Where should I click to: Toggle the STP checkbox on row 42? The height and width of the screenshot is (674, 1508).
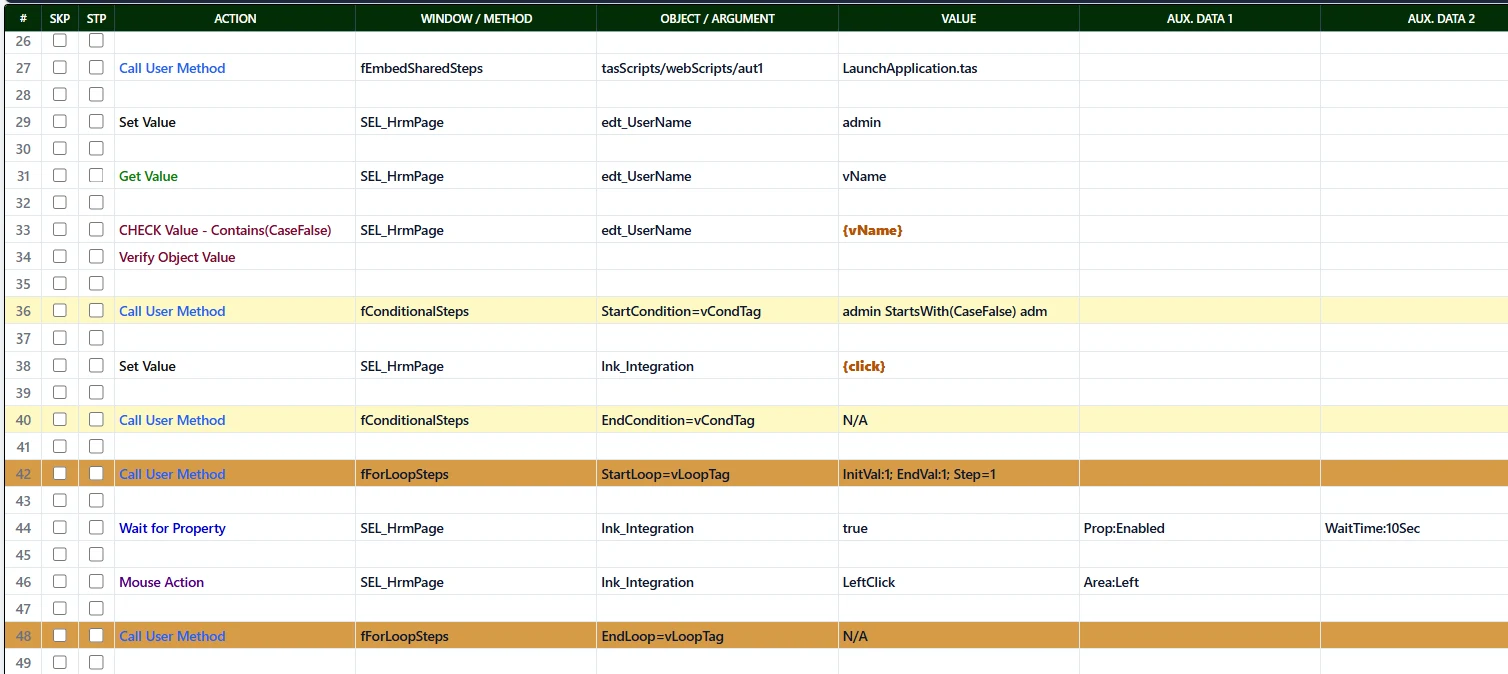pyautogui.click(x=96, y=474)
